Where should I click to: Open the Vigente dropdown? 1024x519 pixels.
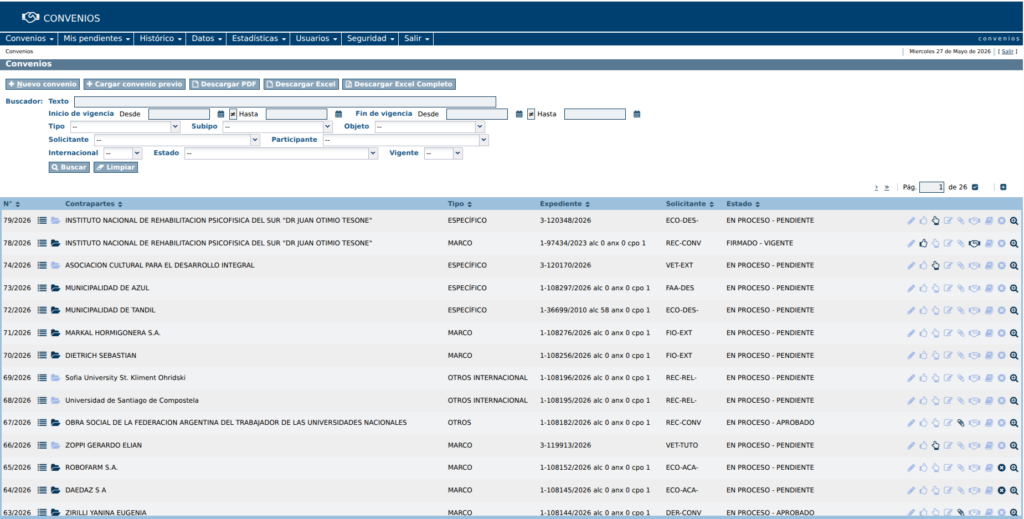pos(443,153)
